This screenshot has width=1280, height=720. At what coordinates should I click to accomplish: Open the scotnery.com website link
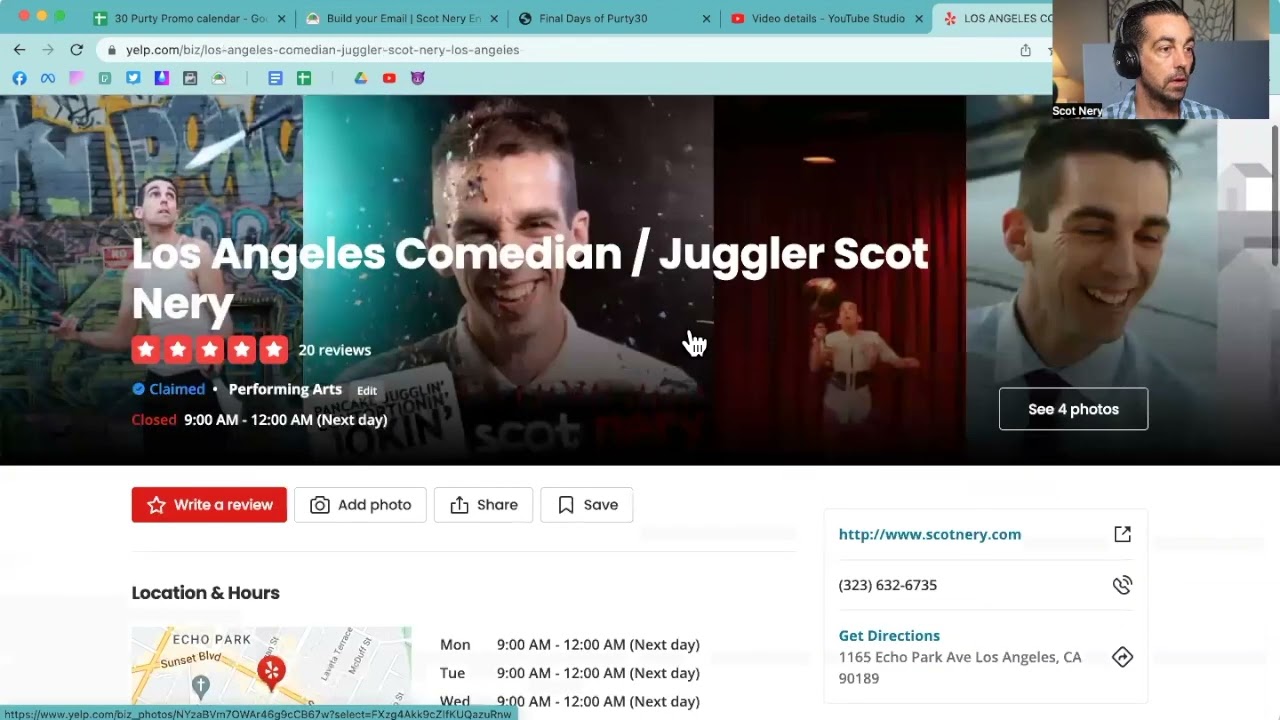930,534
